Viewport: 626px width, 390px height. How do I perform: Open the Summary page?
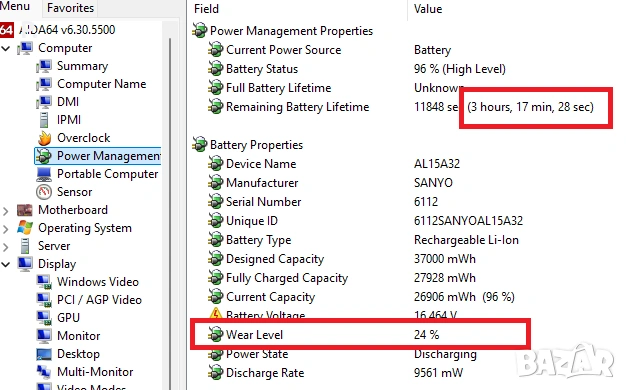(82, 66)
